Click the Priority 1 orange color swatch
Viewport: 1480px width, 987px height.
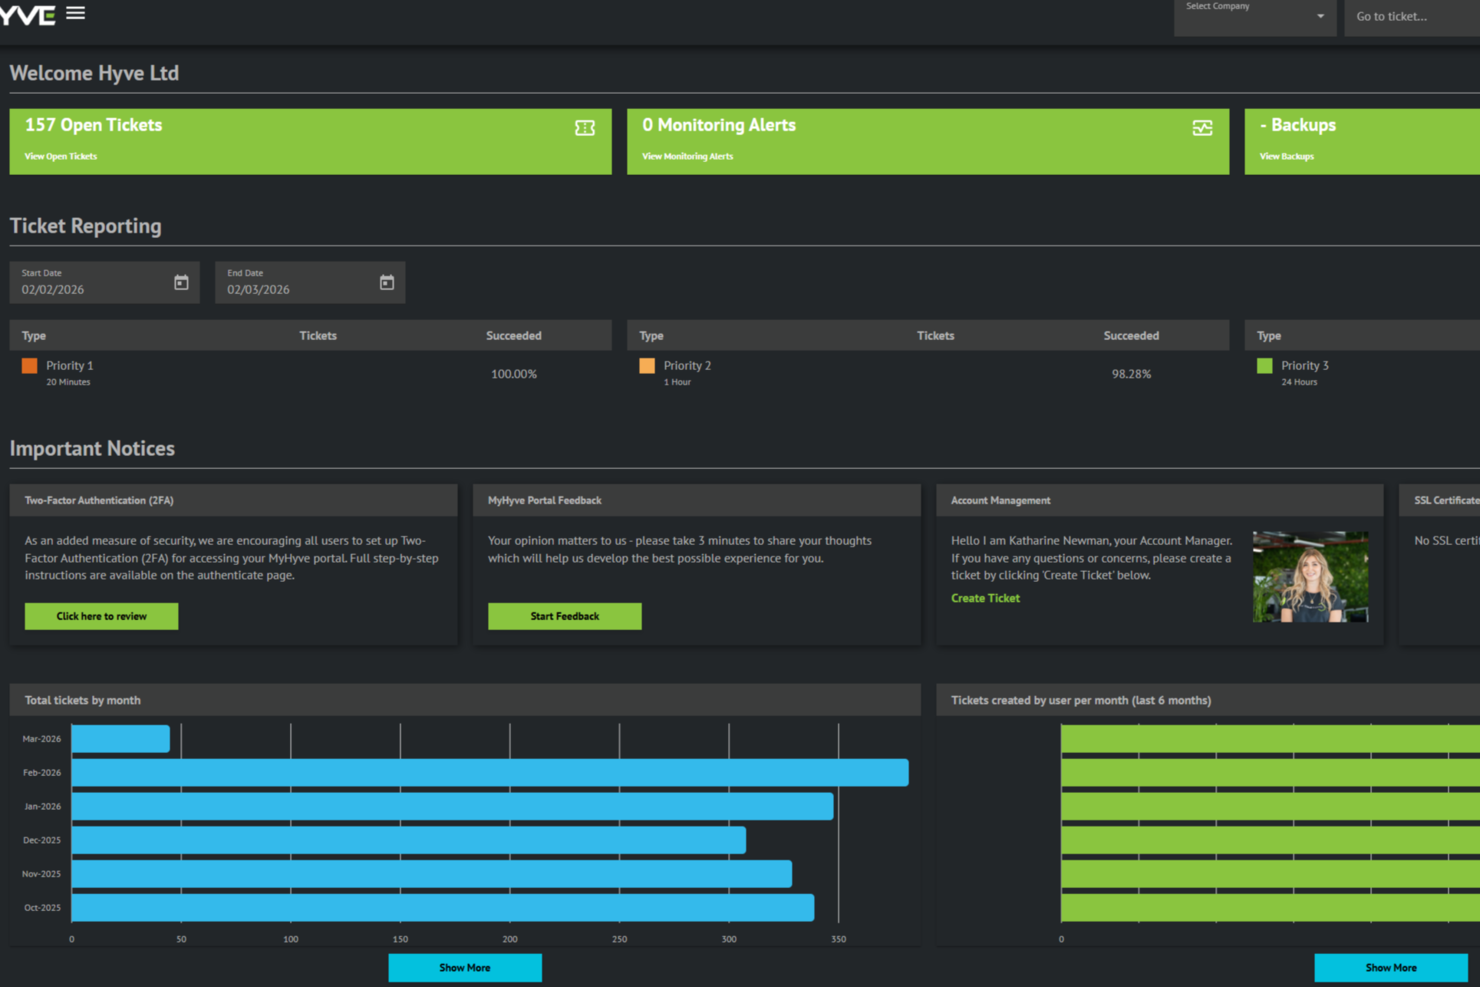point(29,365)
